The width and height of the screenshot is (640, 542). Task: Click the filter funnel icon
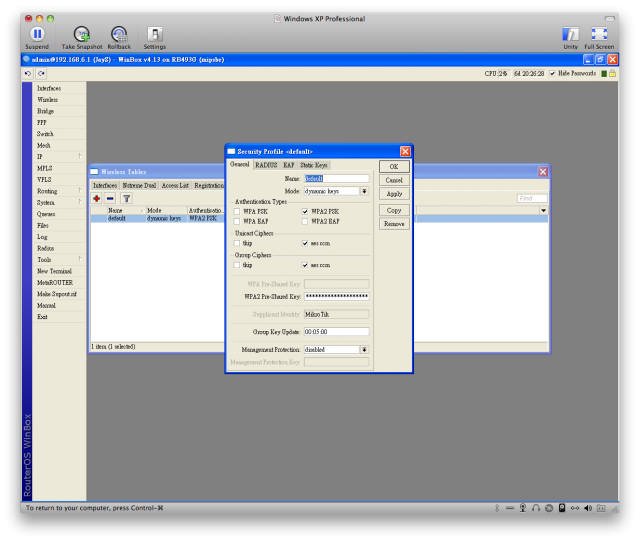tap(127, 199)
